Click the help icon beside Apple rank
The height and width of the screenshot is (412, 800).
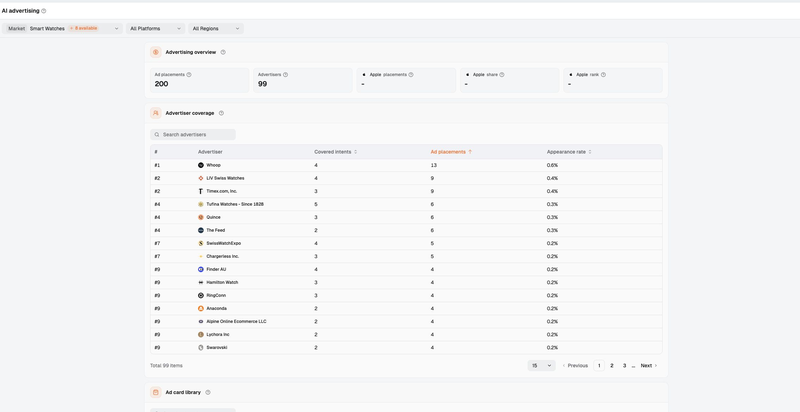click(x=603, y=74)
